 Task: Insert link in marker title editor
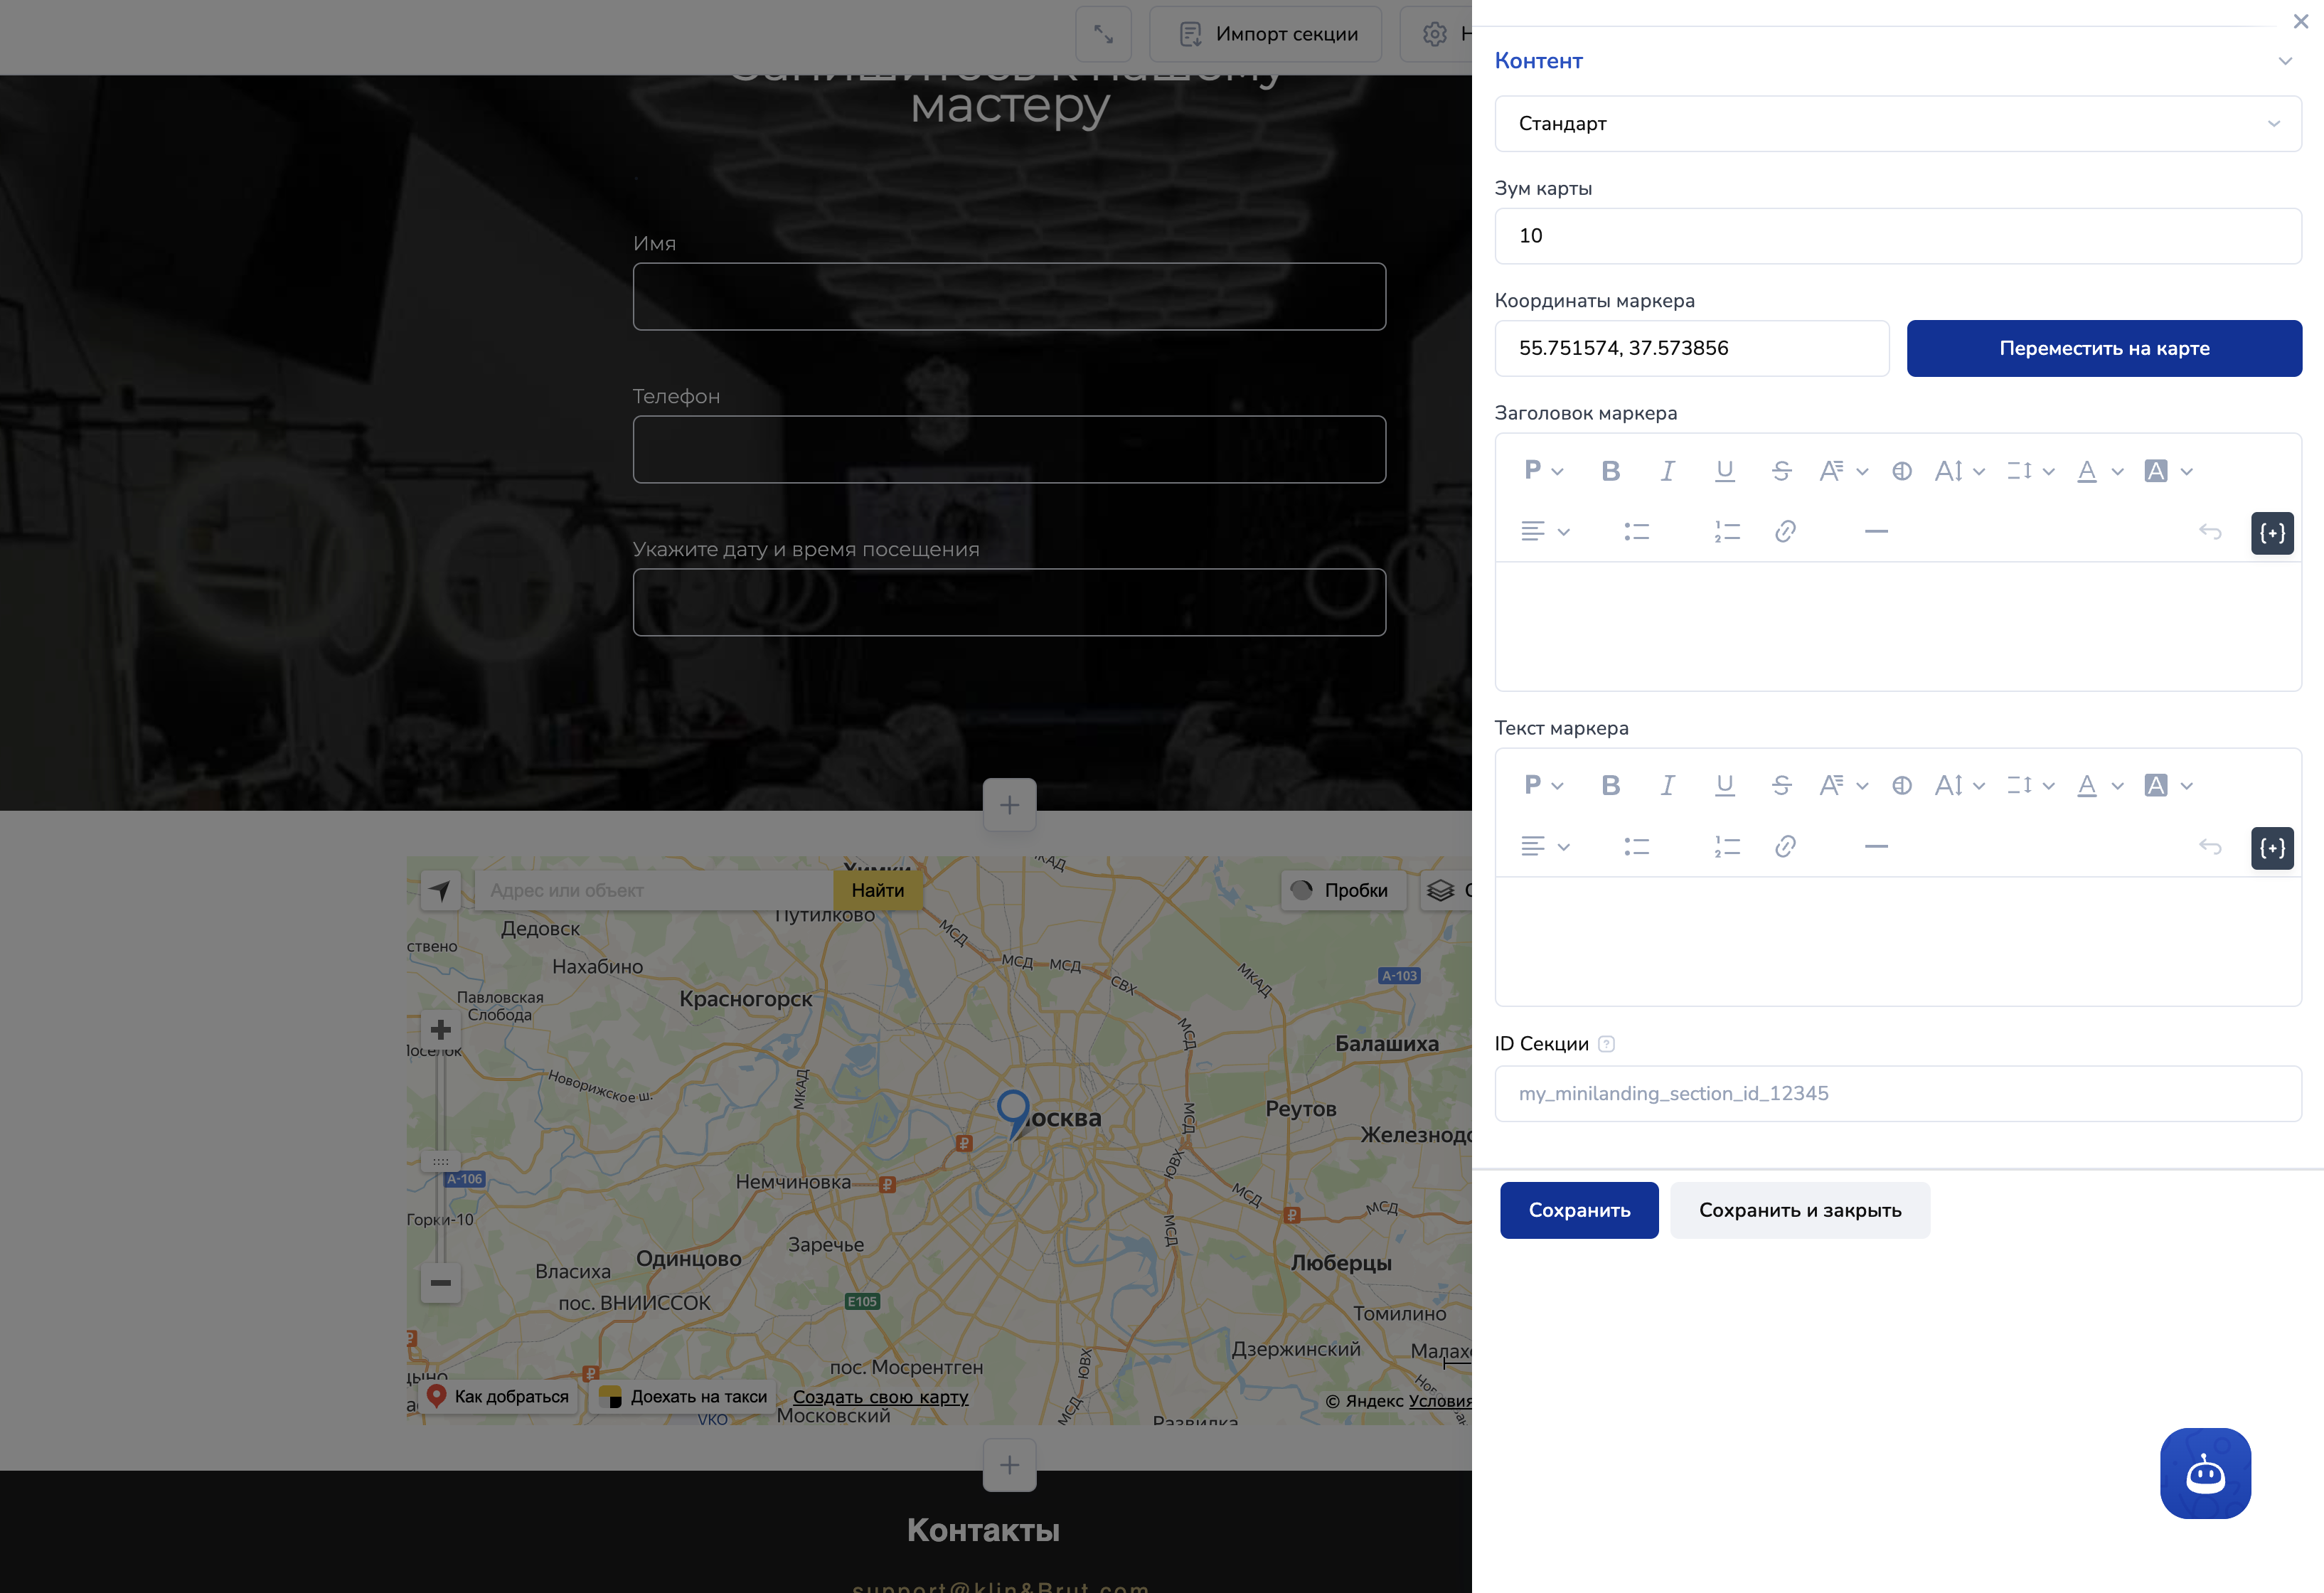click(1785, 532)
